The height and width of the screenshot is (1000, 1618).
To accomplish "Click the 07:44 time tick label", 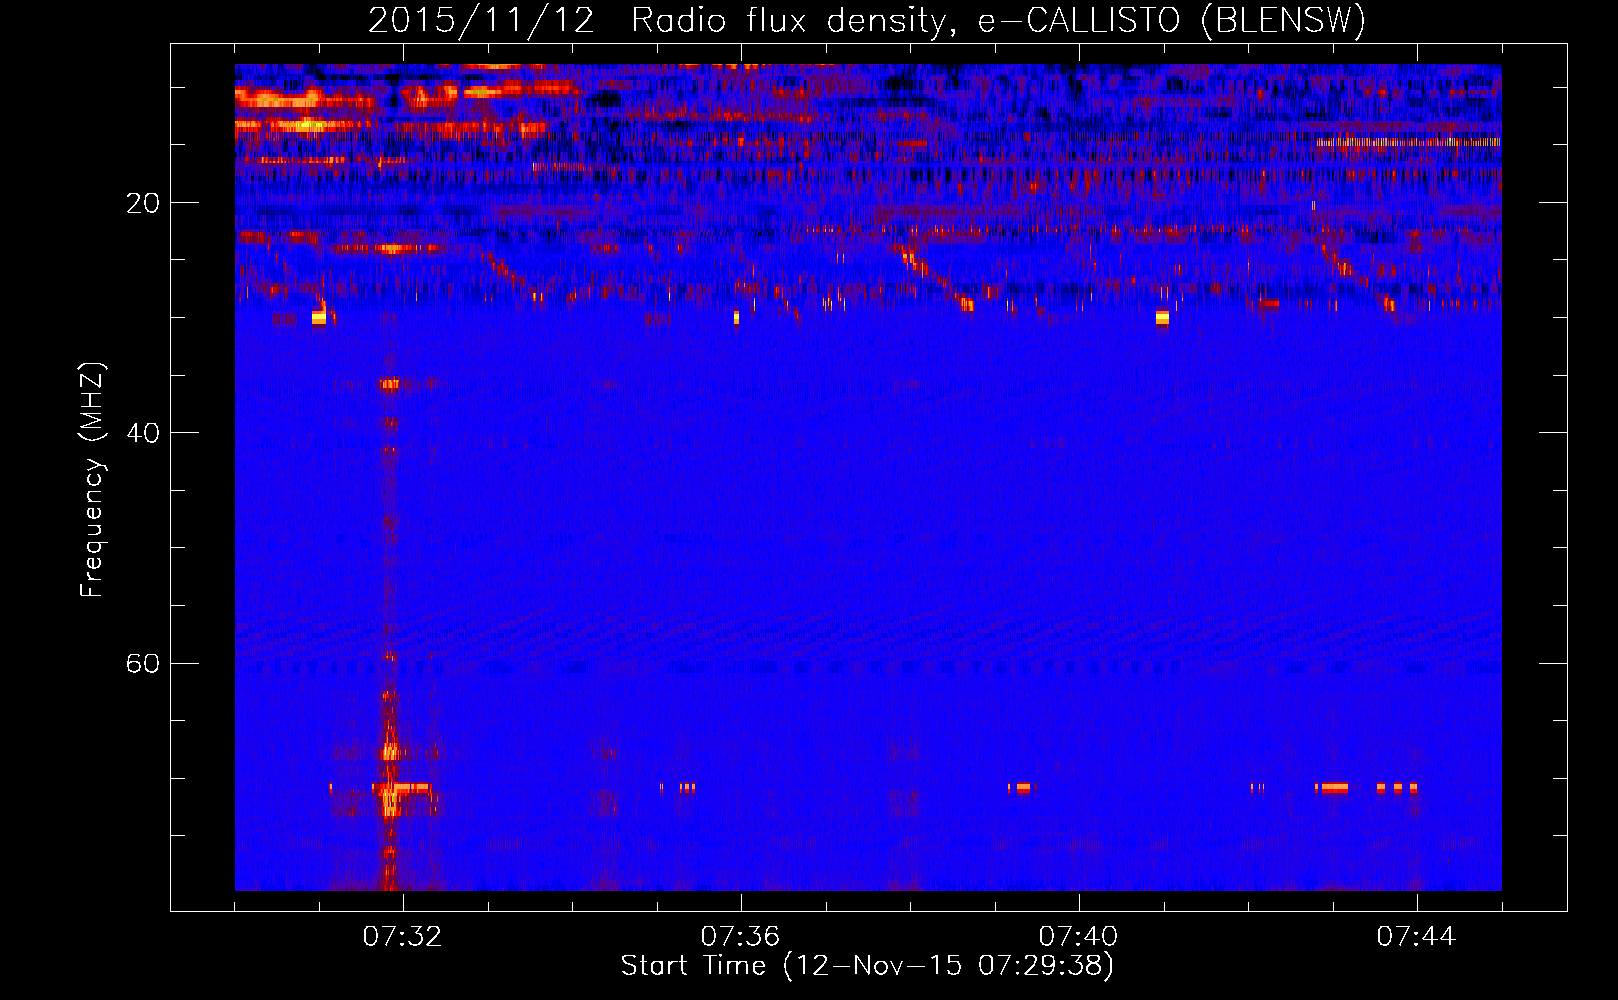I will click(1416, 937).
